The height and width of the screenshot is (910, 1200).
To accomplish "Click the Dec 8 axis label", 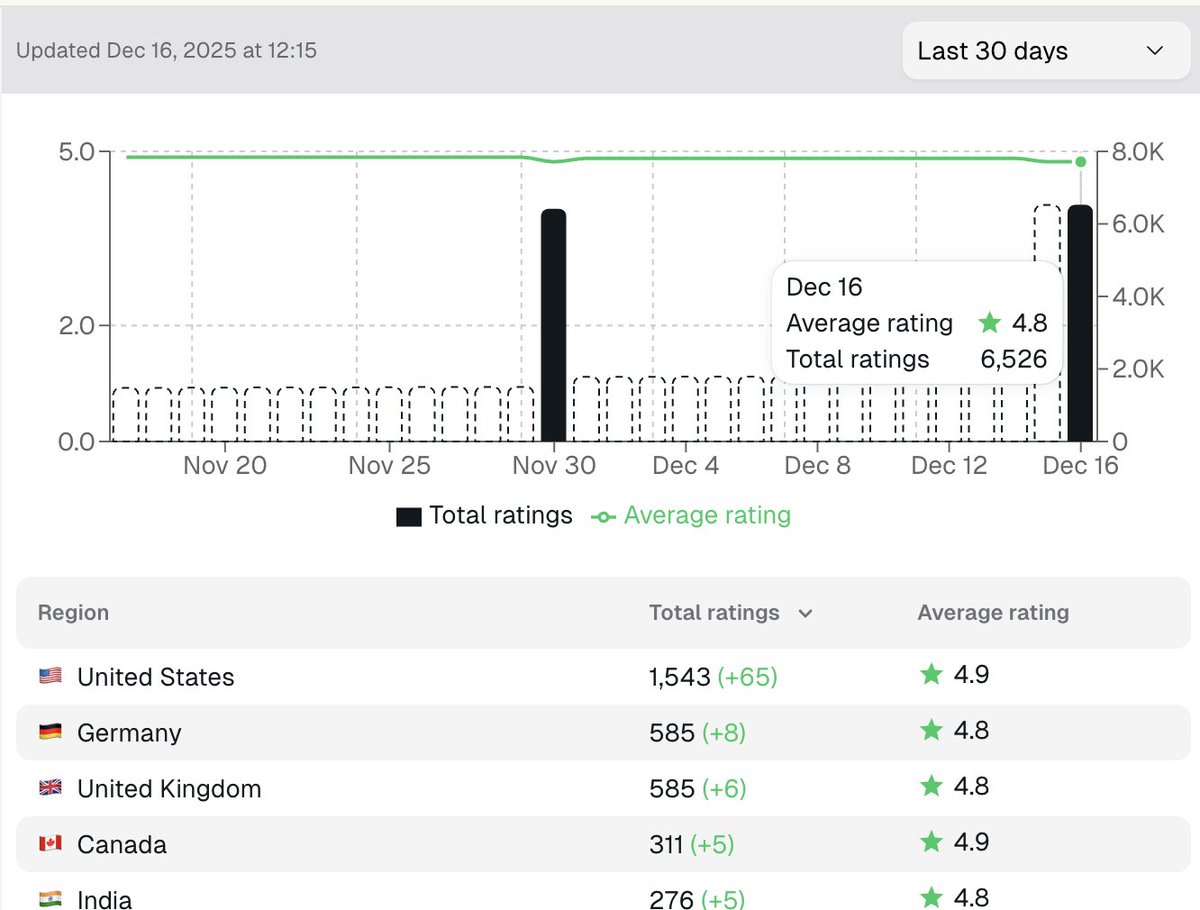I will click(x=818, y=466).
